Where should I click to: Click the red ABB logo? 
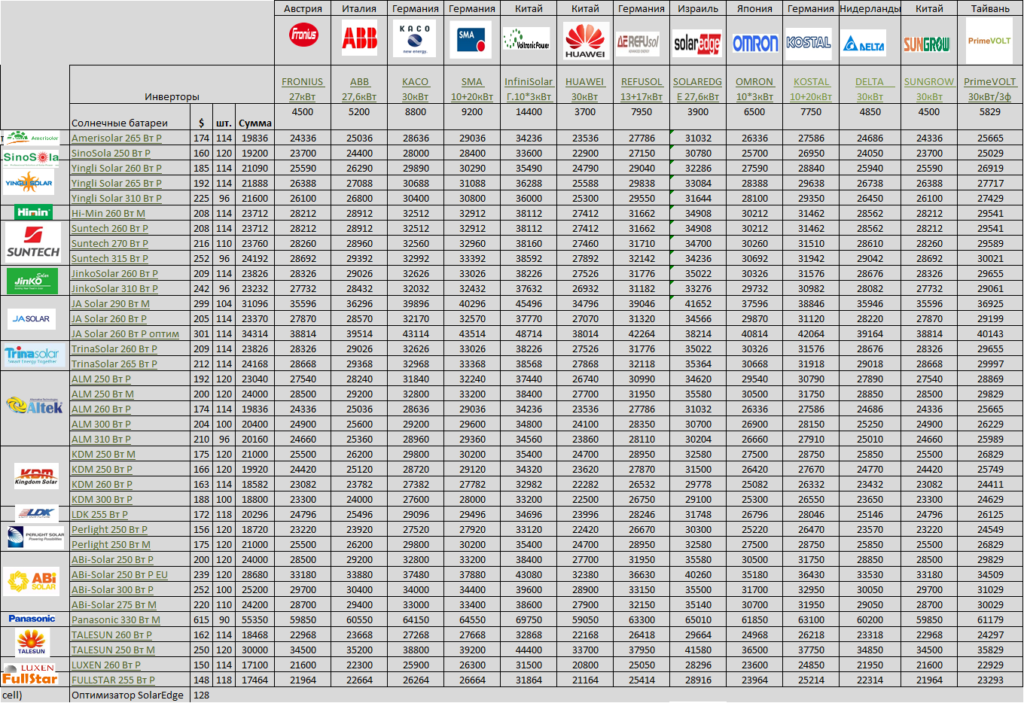[x=360, y=39]
